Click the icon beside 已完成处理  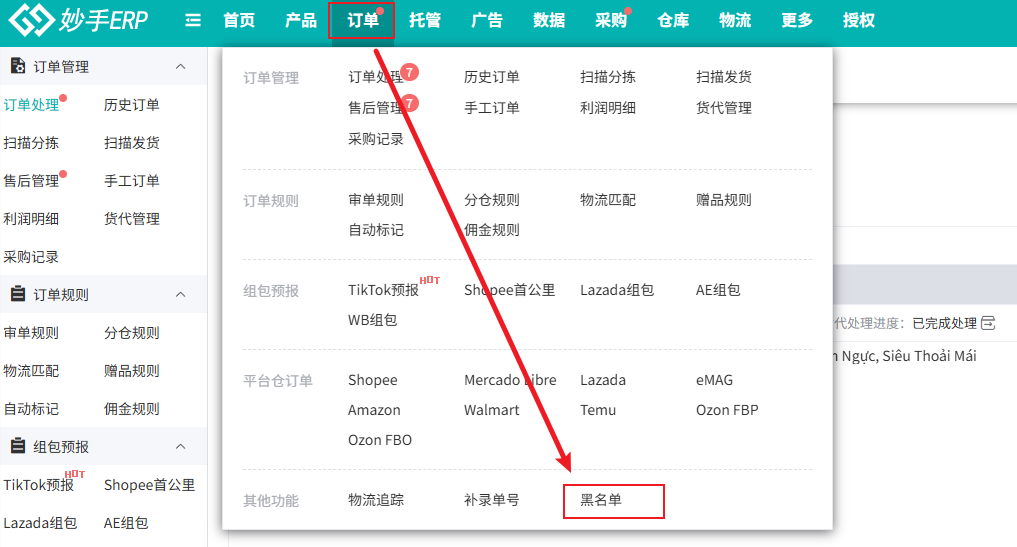[x=988, y=323]
